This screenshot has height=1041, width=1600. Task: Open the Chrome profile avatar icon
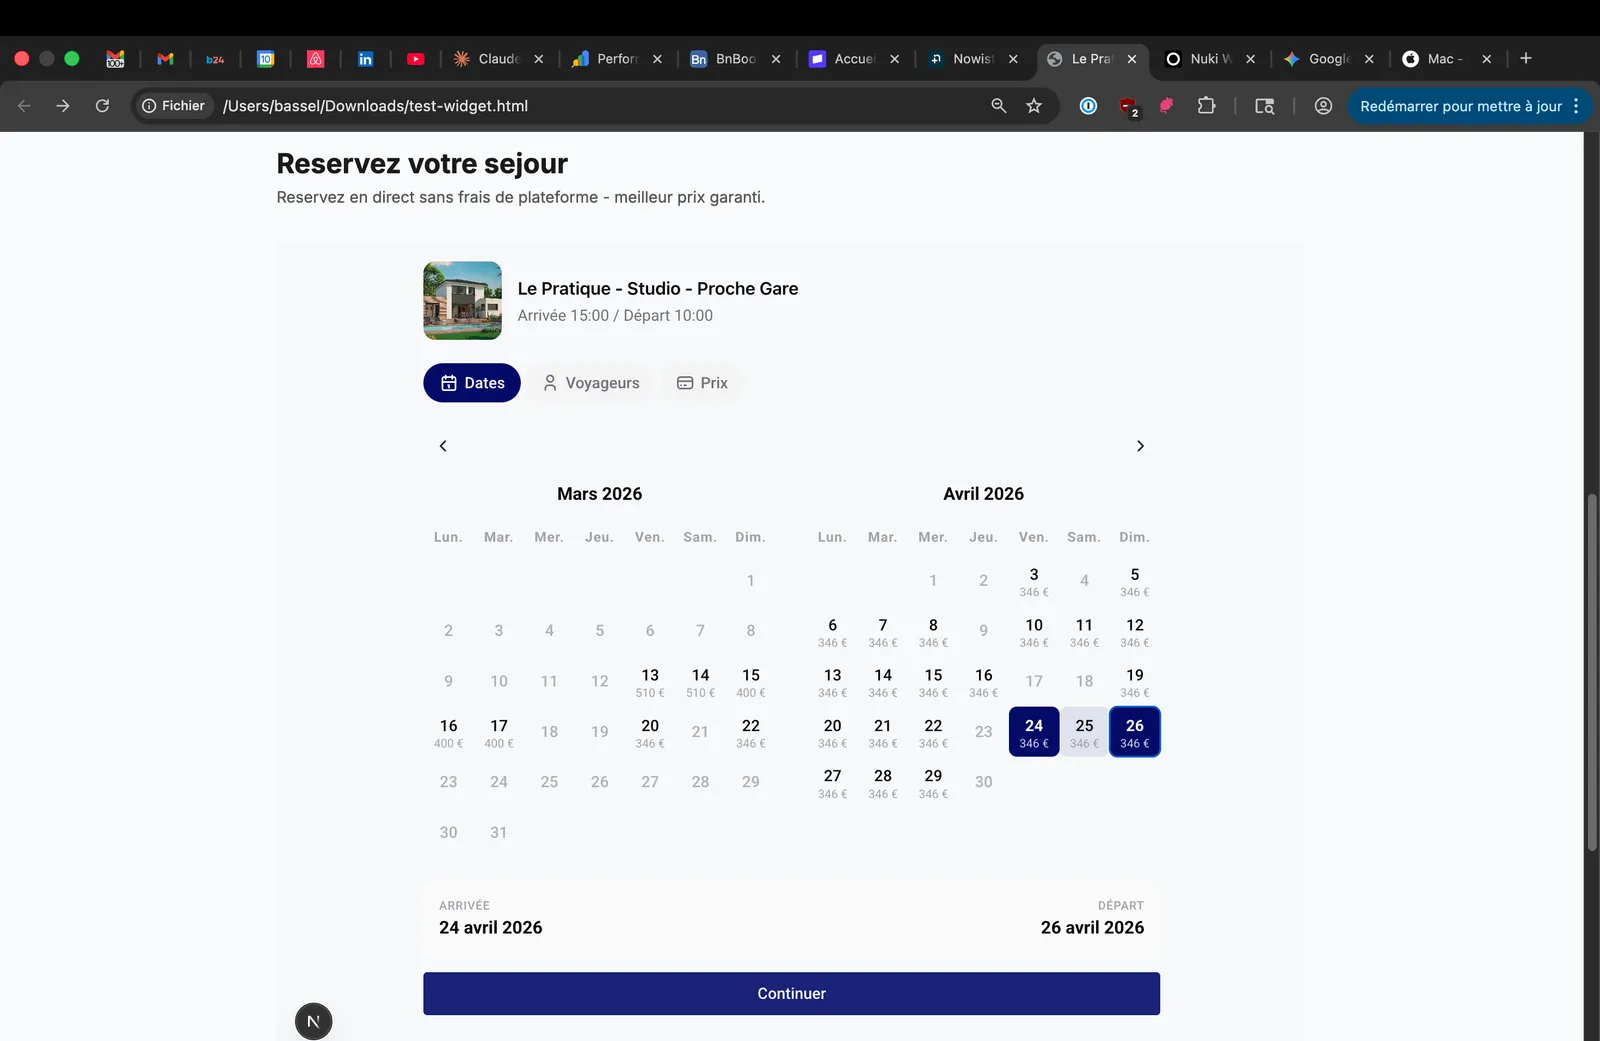click(x=1323, y=106)
